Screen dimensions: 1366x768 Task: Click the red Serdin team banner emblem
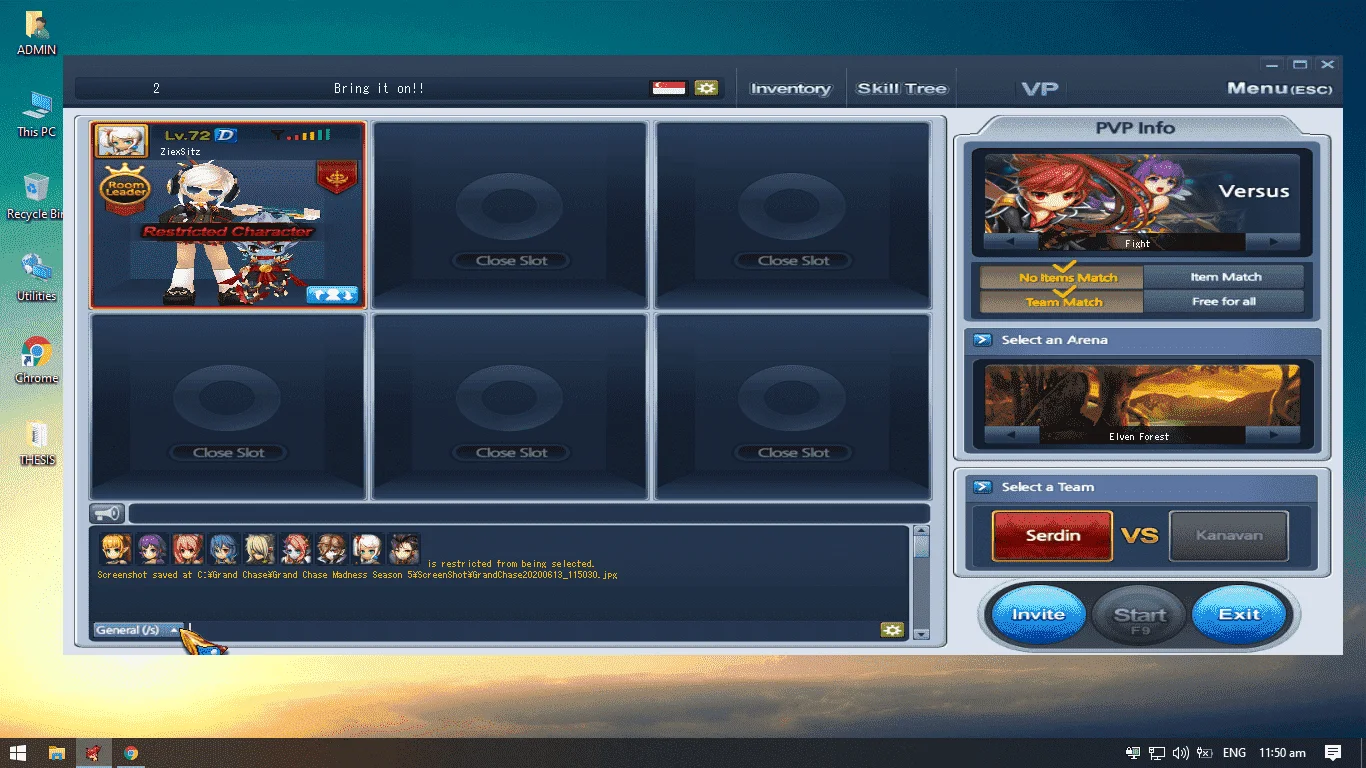tap(337, 178)
